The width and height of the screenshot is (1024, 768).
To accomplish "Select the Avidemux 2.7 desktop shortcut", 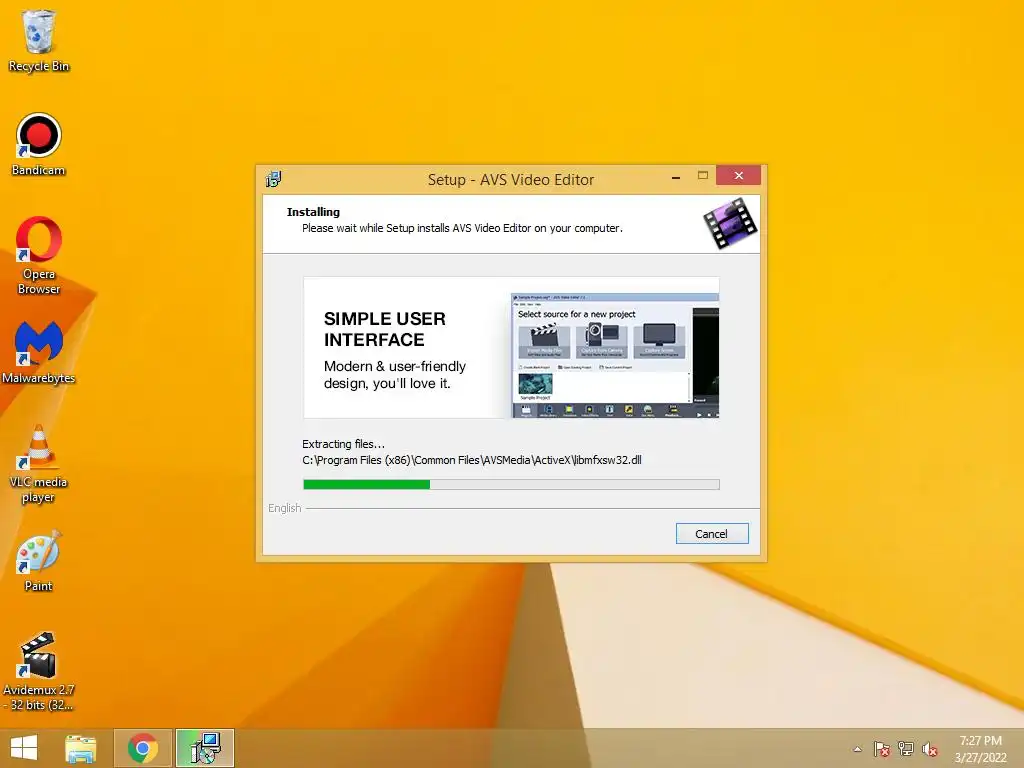I will point(39,671).
